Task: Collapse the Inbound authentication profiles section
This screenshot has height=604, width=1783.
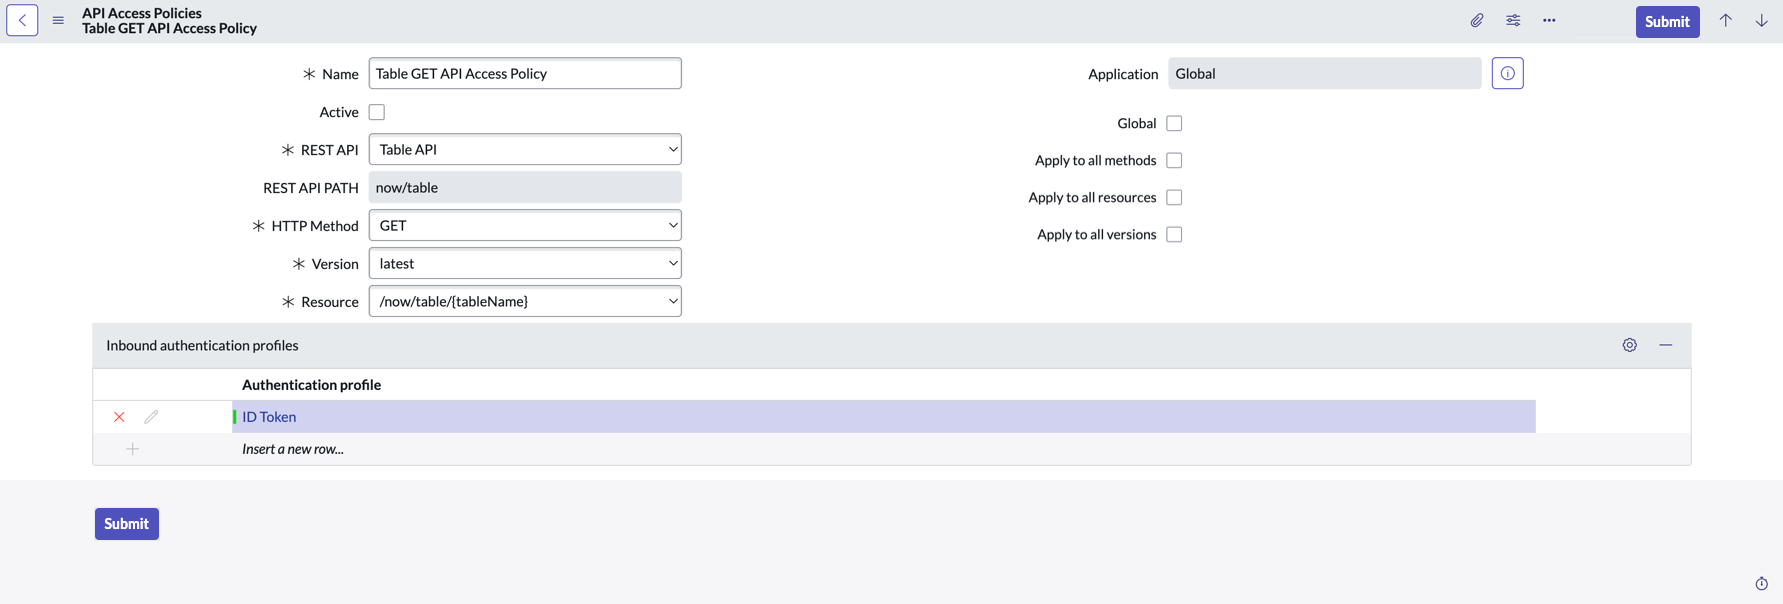Action: [1666, 345]
